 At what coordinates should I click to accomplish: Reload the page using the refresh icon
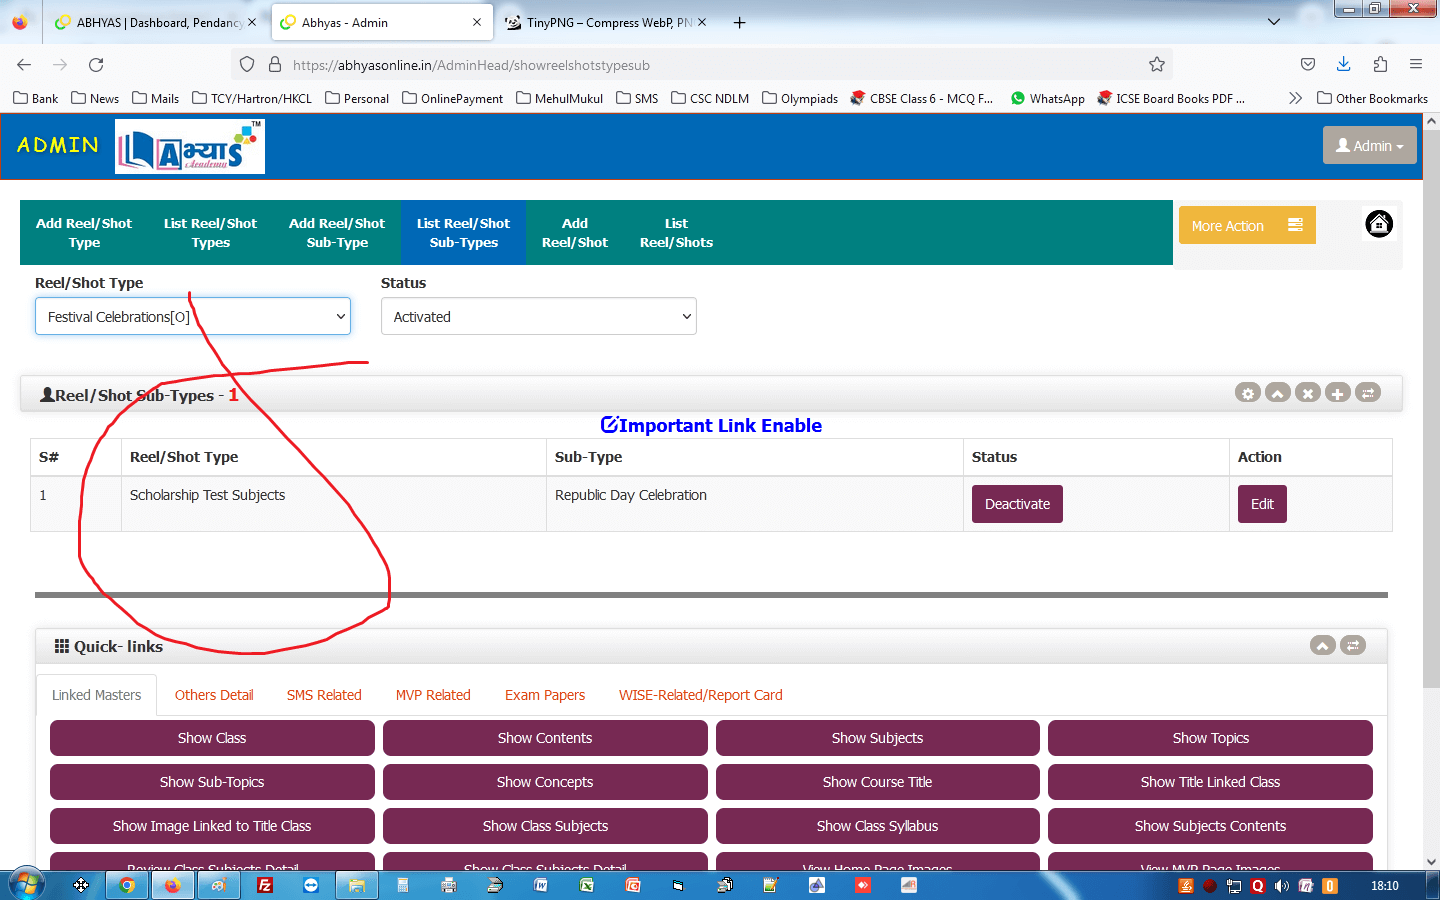click(x=96, y=65)
